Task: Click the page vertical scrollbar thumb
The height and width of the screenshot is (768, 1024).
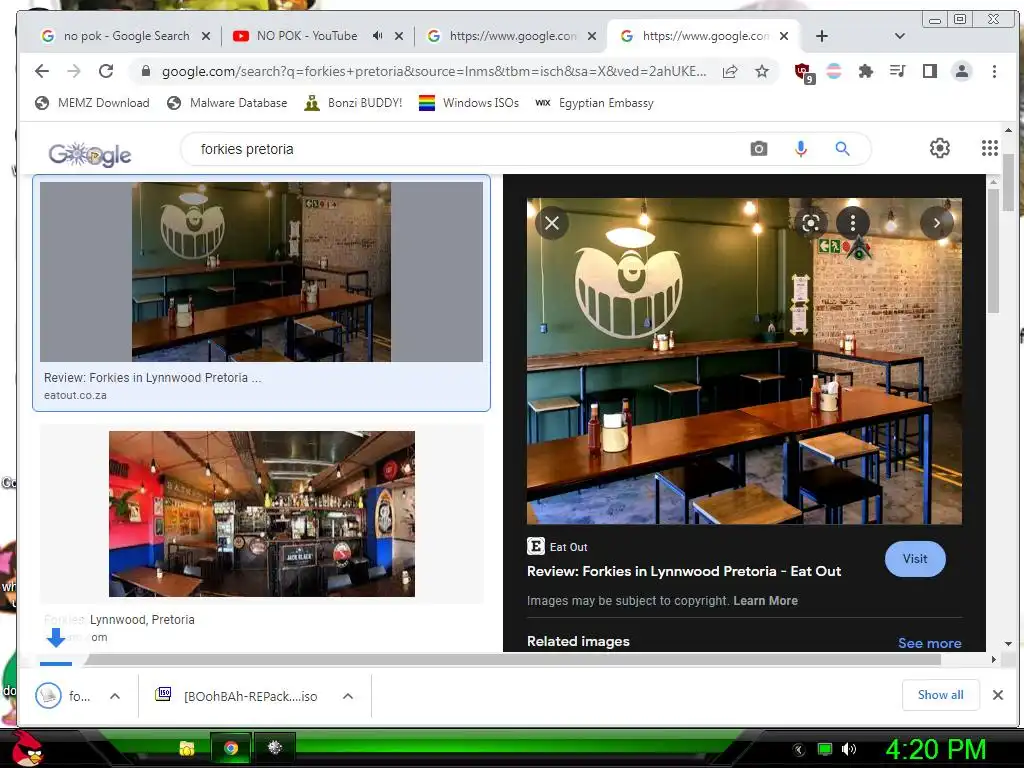Action: (1008, 183)
